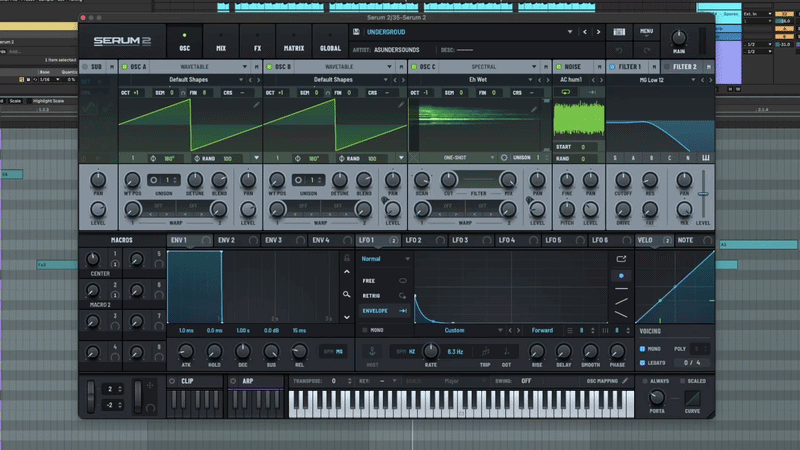Click the filter keyboard tracking icon
The width and height of the screenshot is (800, 450).
706,158
